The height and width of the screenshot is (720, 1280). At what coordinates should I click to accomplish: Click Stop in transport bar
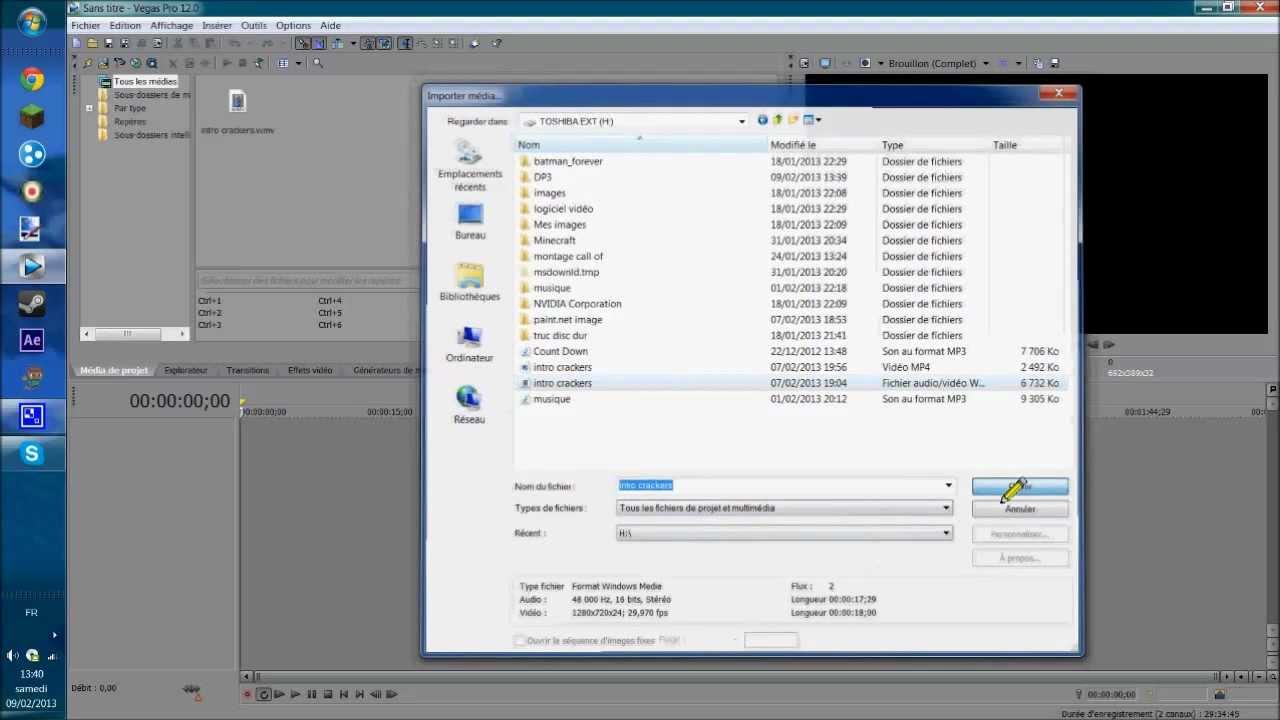328,694
